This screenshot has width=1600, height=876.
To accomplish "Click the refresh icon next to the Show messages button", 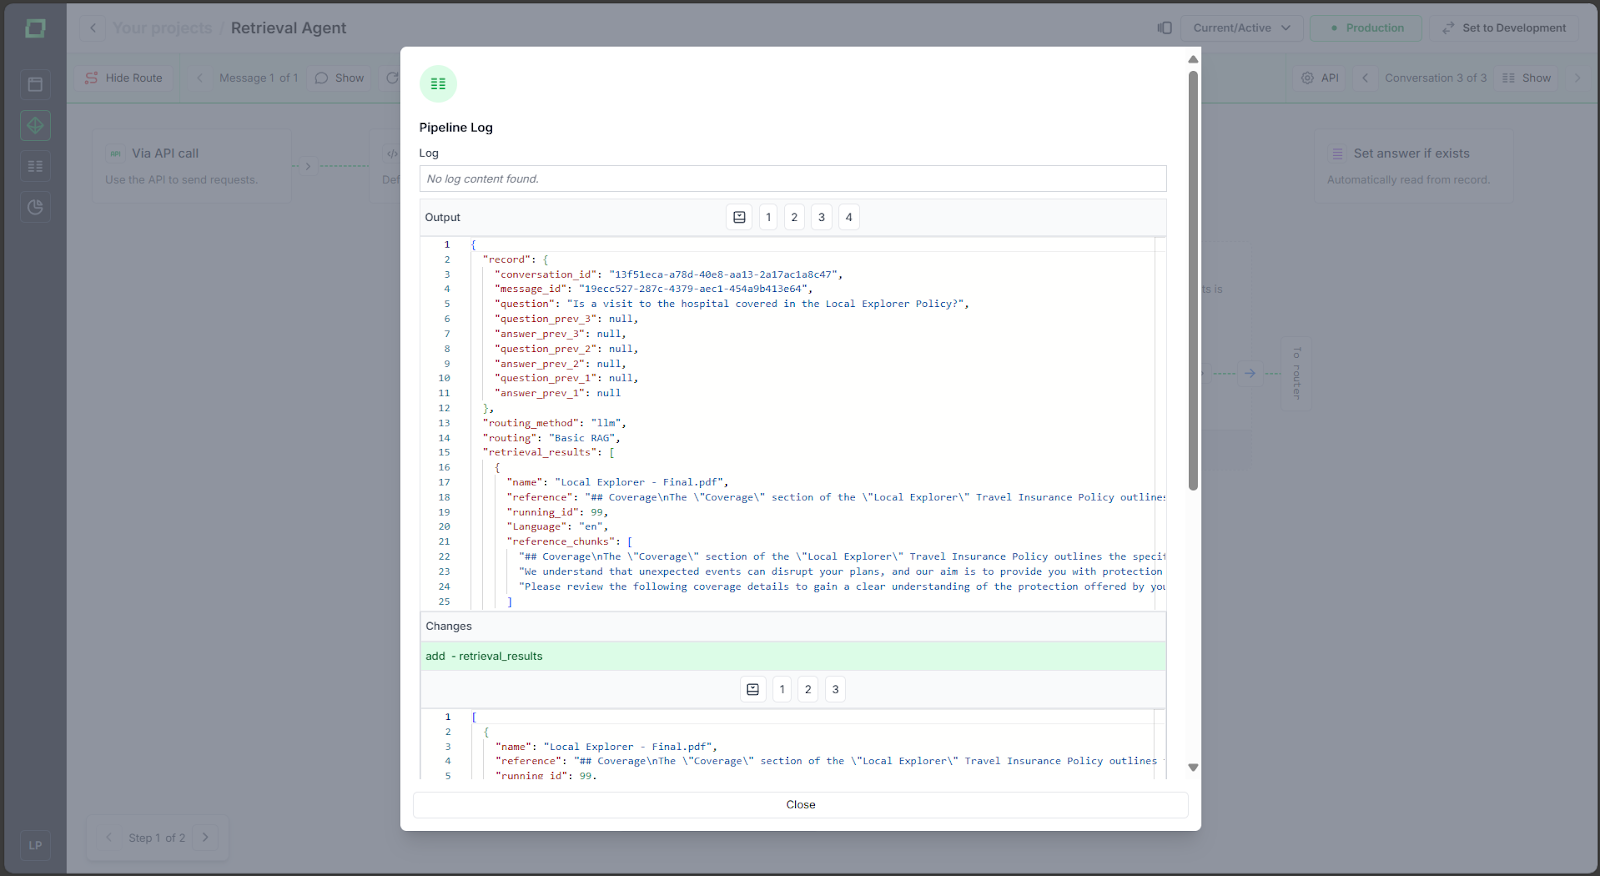I will (x=391, y=78).
